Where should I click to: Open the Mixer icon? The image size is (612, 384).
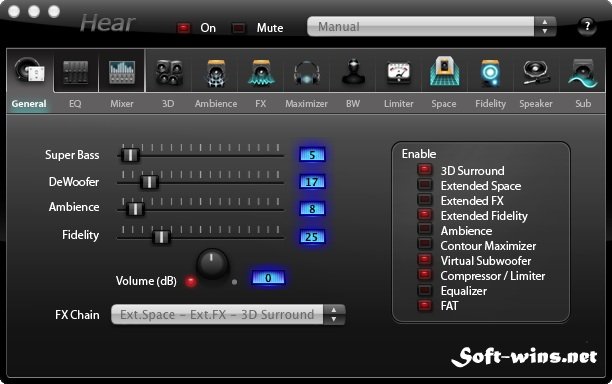122,73
